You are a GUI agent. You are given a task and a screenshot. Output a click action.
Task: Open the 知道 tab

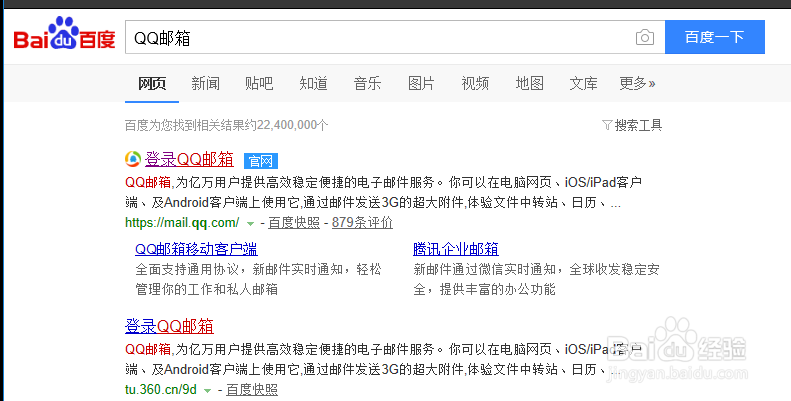pos(313,83)
